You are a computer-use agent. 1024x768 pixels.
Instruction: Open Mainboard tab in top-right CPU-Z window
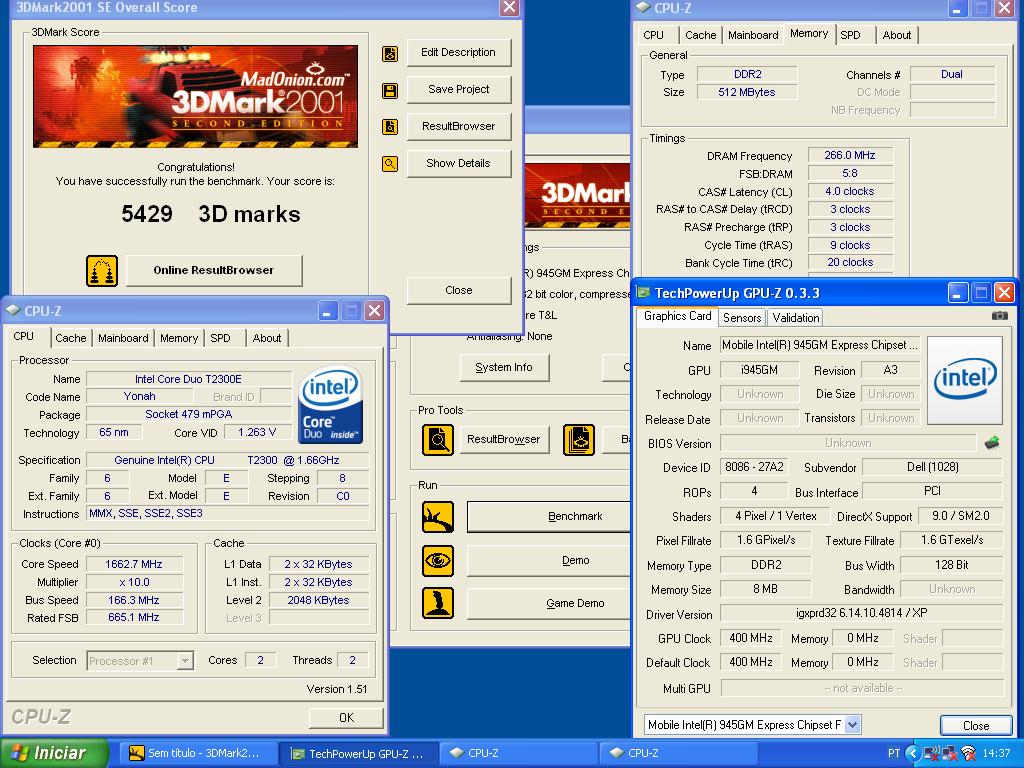[x=753, y=35]
